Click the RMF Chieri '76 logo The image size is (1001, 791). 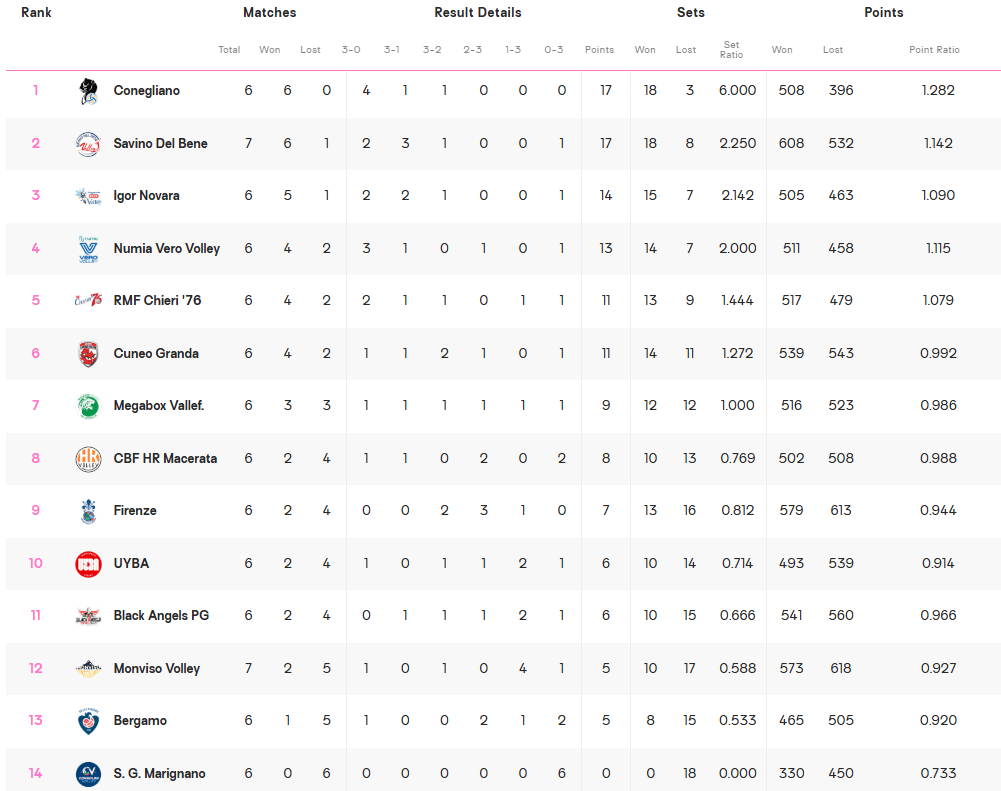point(88,301)
